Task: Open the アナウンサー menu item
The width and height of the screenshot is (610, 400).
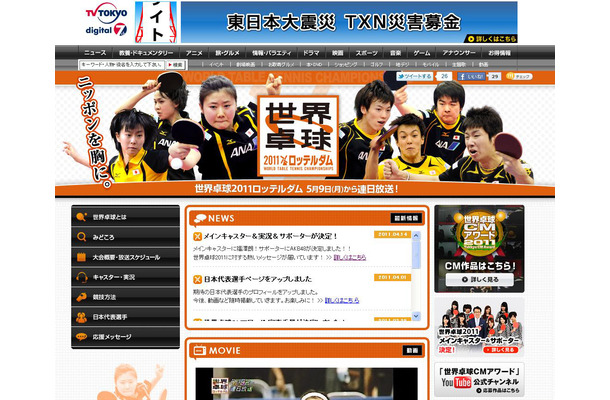Action: (x=459, y=53)
